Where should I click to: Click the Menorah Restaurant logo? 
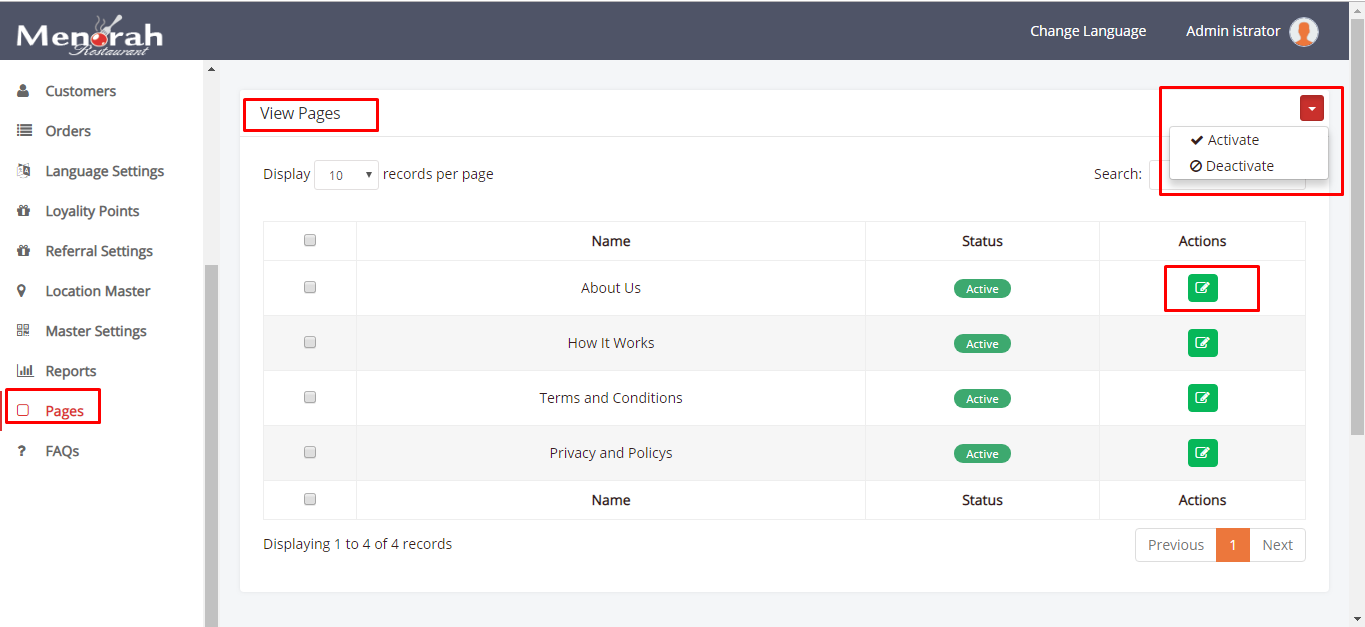pyautogui.click(x=89, y=36)
